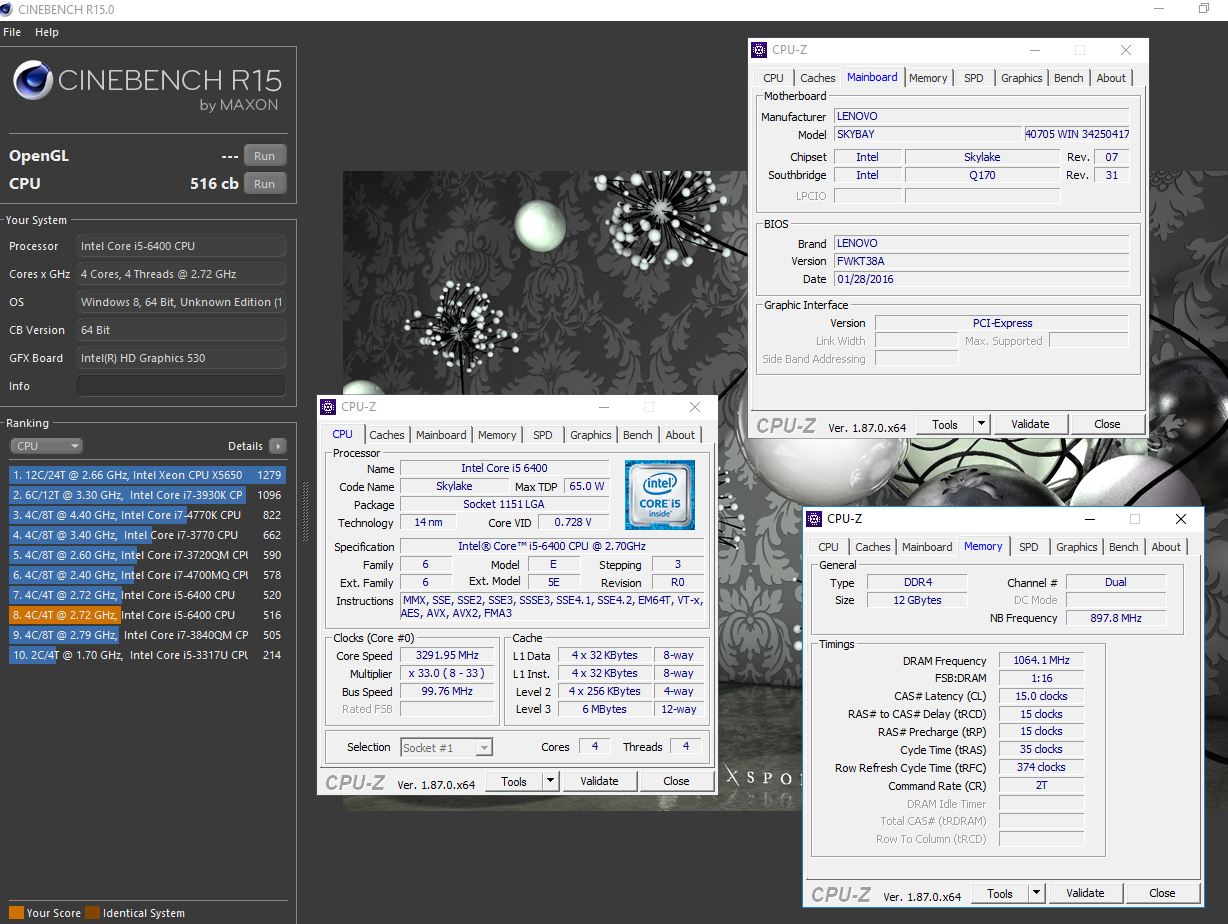Switch to SPD tab in CPU-Z Mainboard window
The image size is (1228, 924).
[974, 78]
